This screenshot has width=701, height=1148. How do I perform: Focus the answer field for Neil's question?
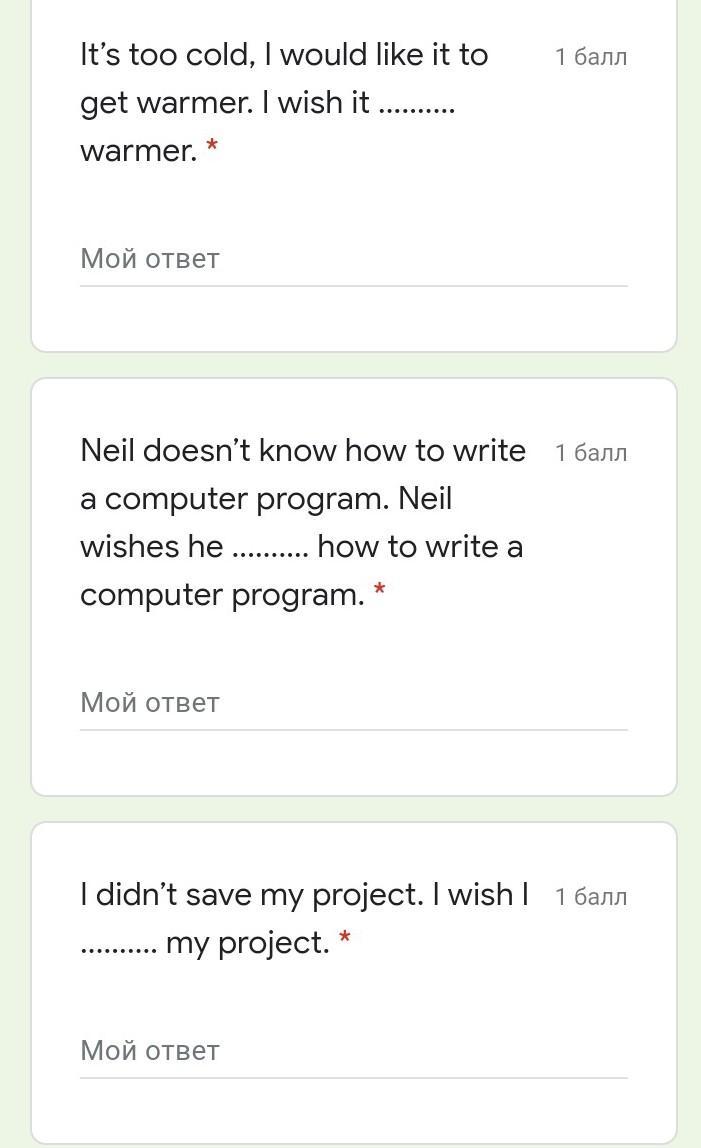pyautogui.click(x=353, y=703)
